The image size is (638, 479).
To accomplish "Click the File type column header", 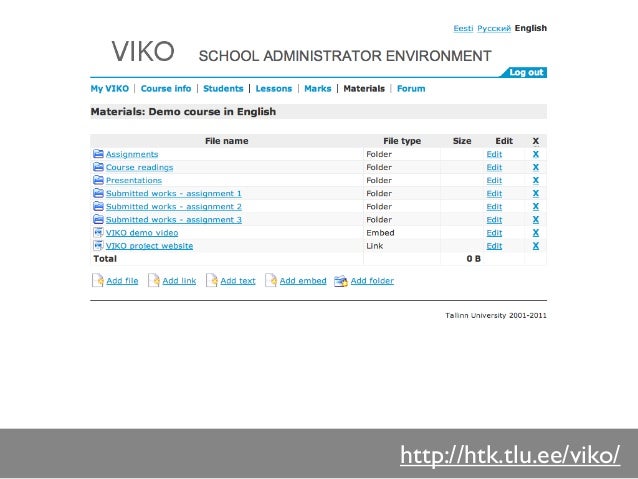I will (402, 141).
